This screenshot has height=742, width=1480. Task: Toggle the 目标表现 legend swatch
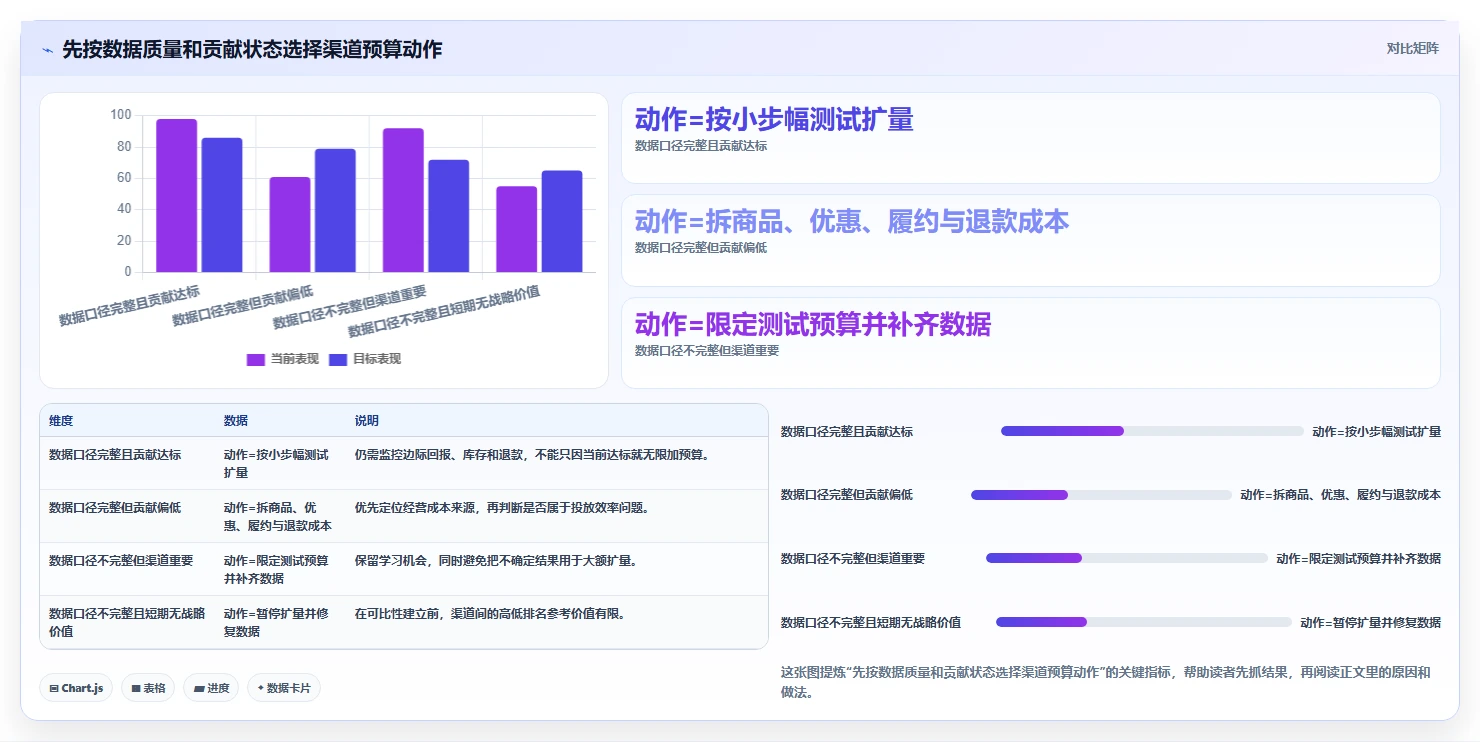[x=338, y=359]
